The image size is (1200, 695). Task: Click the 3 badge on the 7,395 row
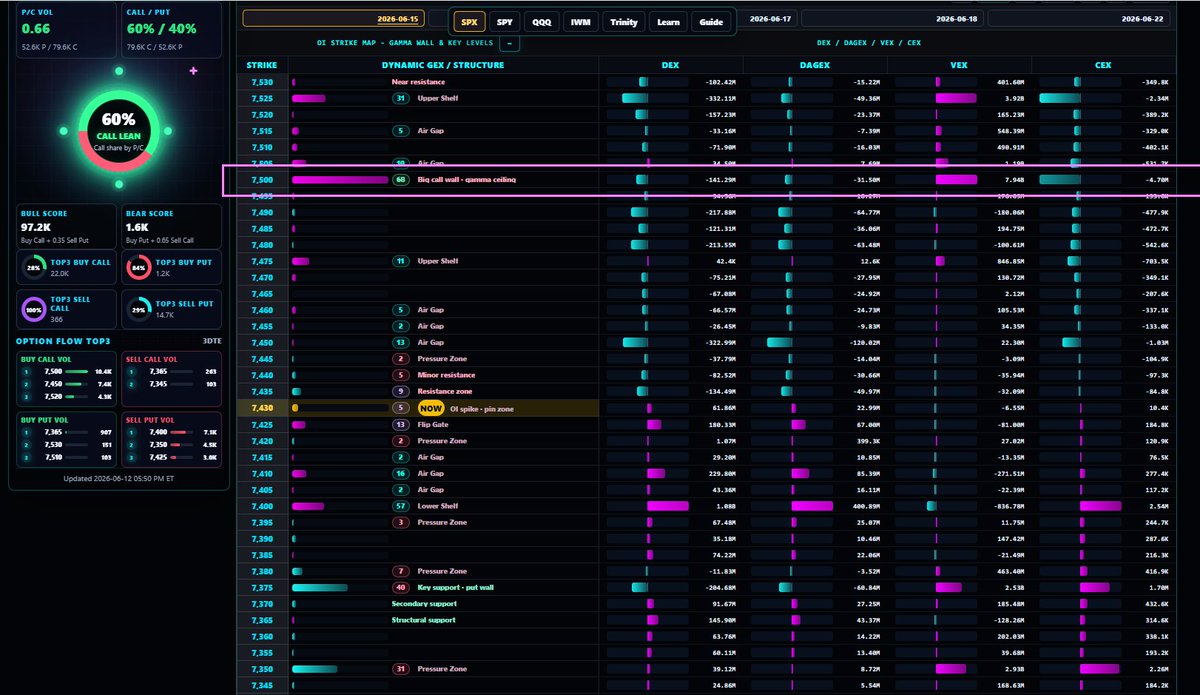pos(401,522)
